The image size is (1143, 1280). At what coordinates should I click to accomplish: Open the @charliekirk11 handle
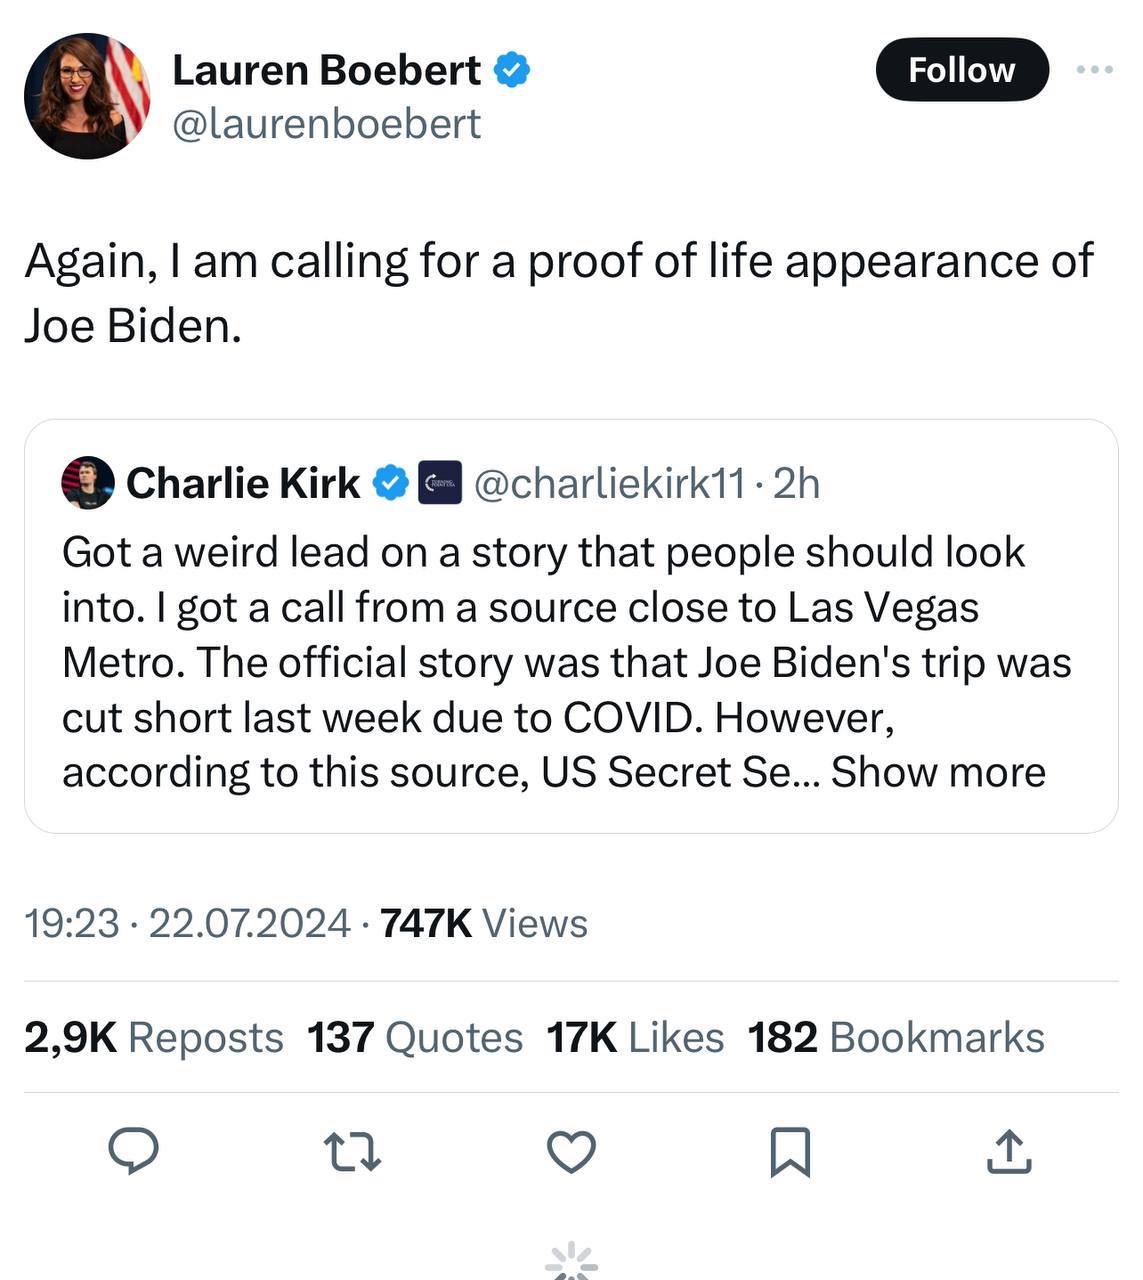pyautogui.click(x=609, y=483)
